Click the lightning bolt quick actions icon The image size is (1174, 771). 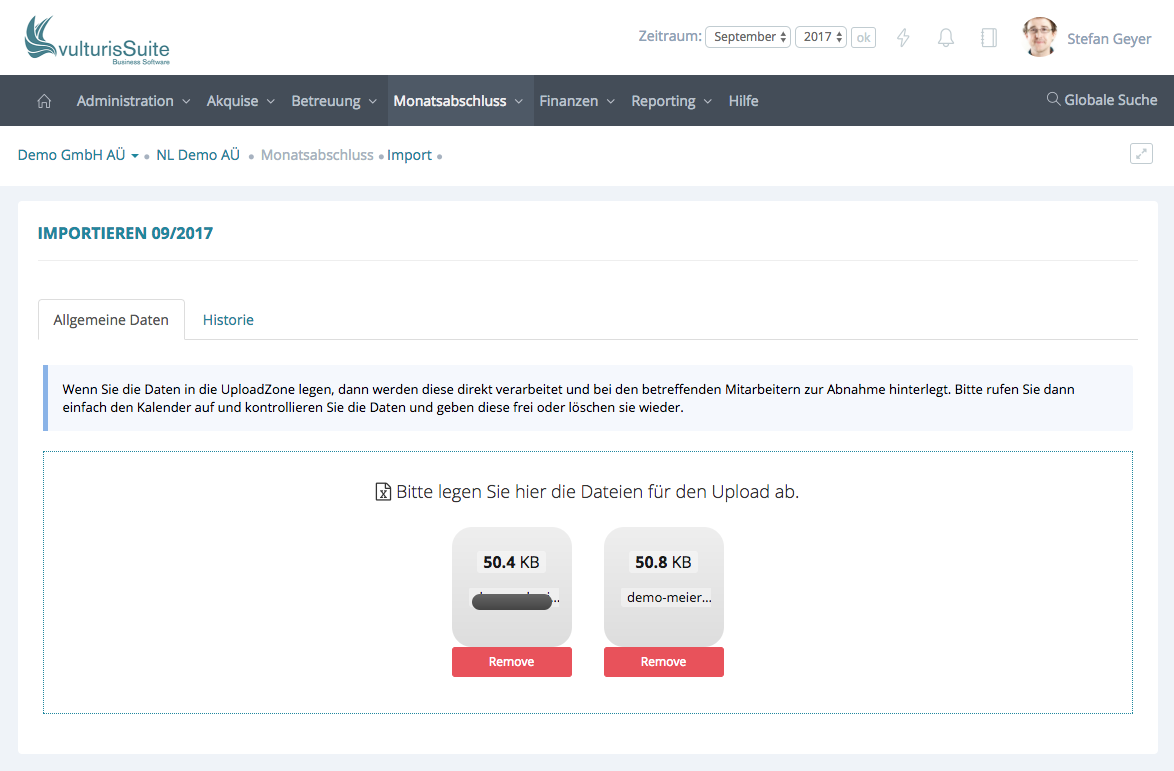point(903,38)
